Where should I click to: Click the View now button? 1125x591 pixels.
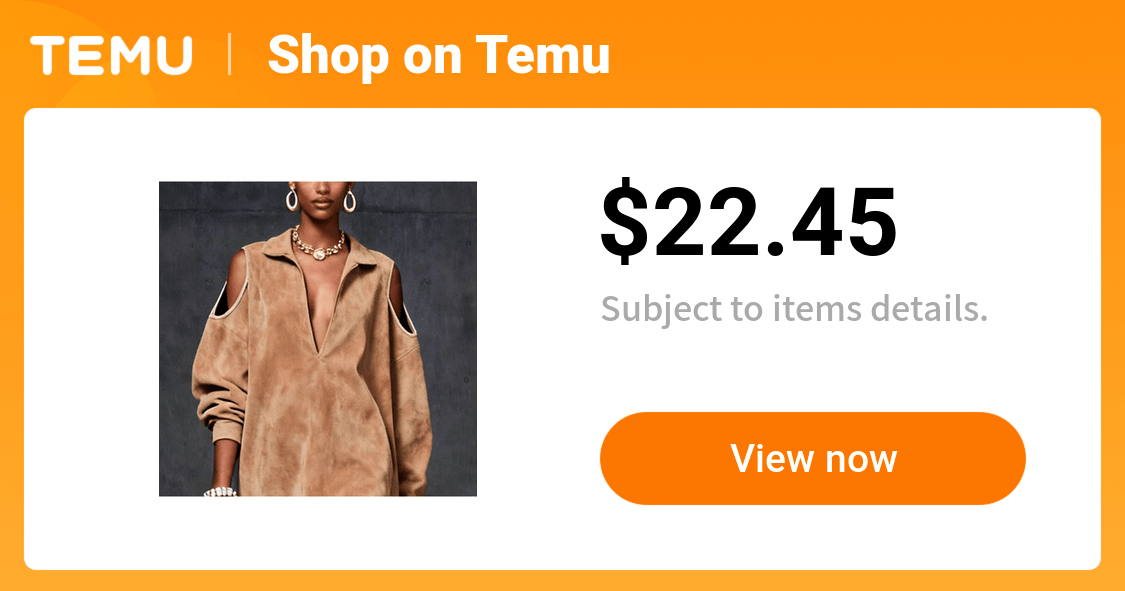coord(813,458)
